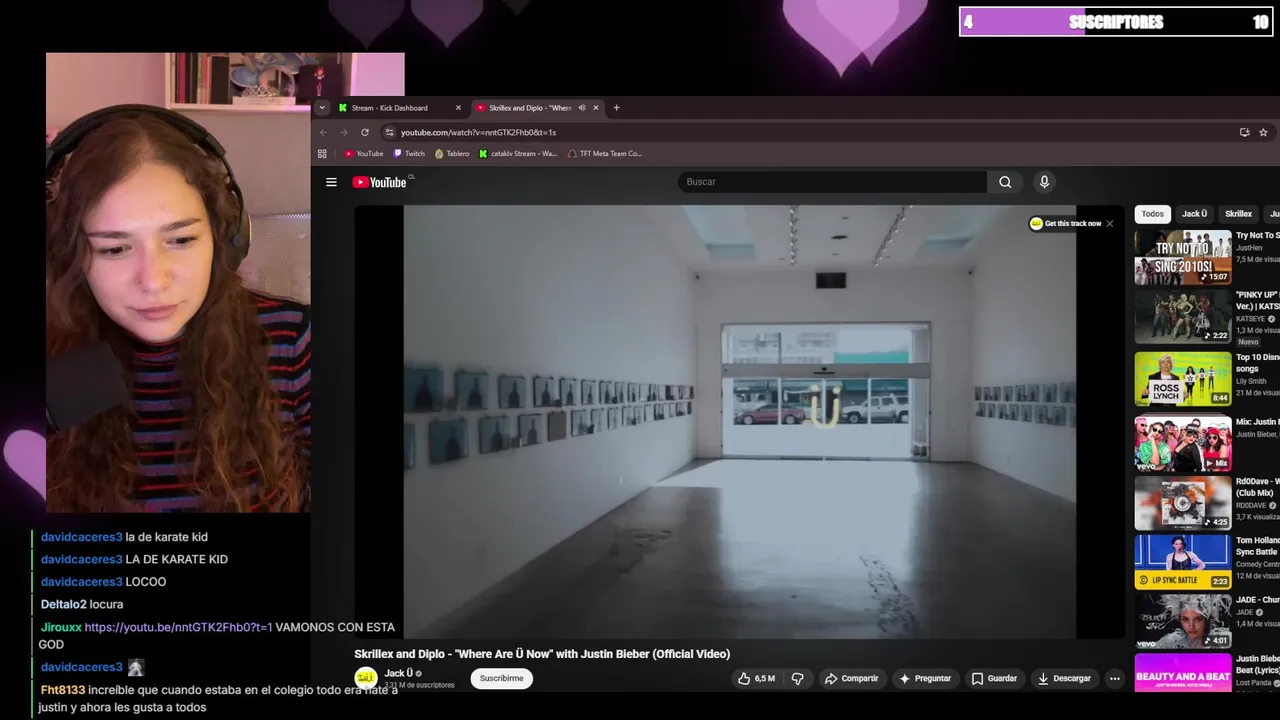Mute the audio indicator on Skrillex tab
The width and height of the screenshot is (1280, 720).
pyautogui.click(x=582, y=108)
